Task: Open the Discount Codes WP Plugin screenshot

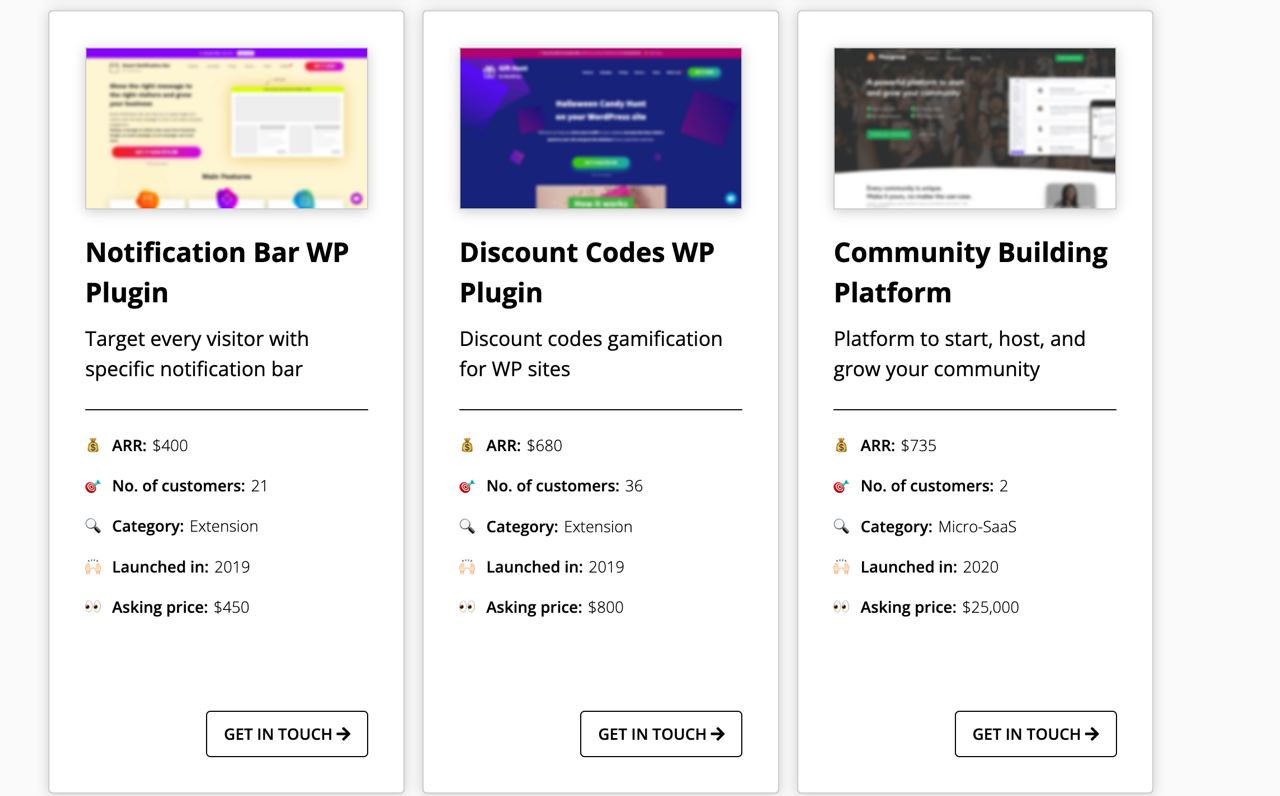Action: (x=600, y=128)
